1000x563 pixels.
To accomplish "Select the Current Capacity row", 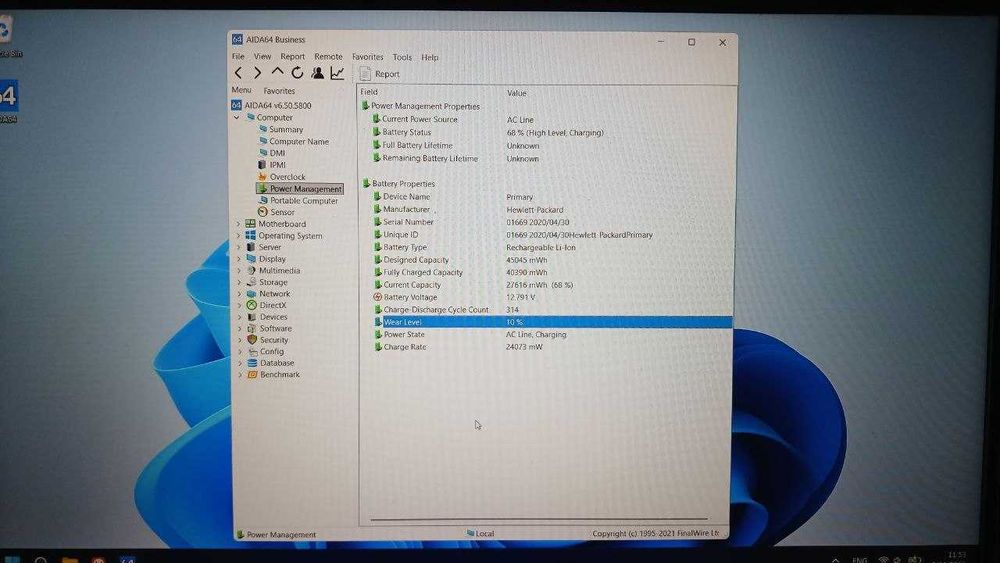I will pyautogui.click(x=473, y=285).
